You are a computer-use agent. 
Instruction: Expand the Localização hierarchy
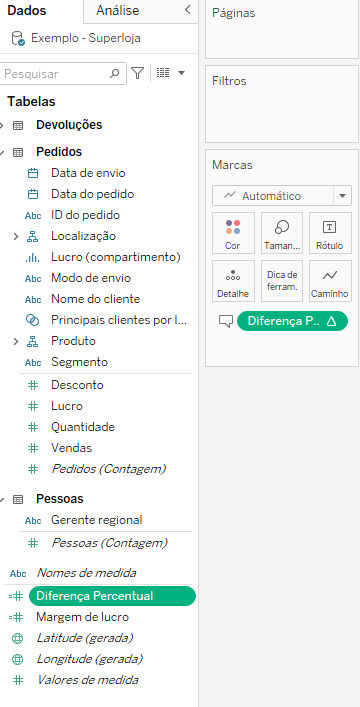16,236
